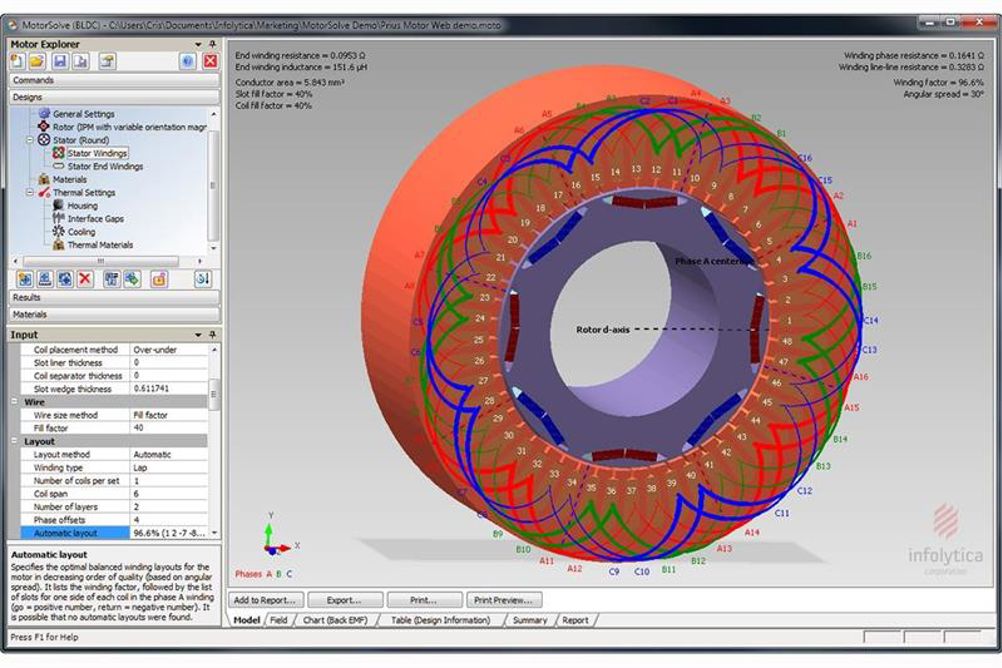Select the Wire size method row
1002x668 pixels.
(114, 415)
